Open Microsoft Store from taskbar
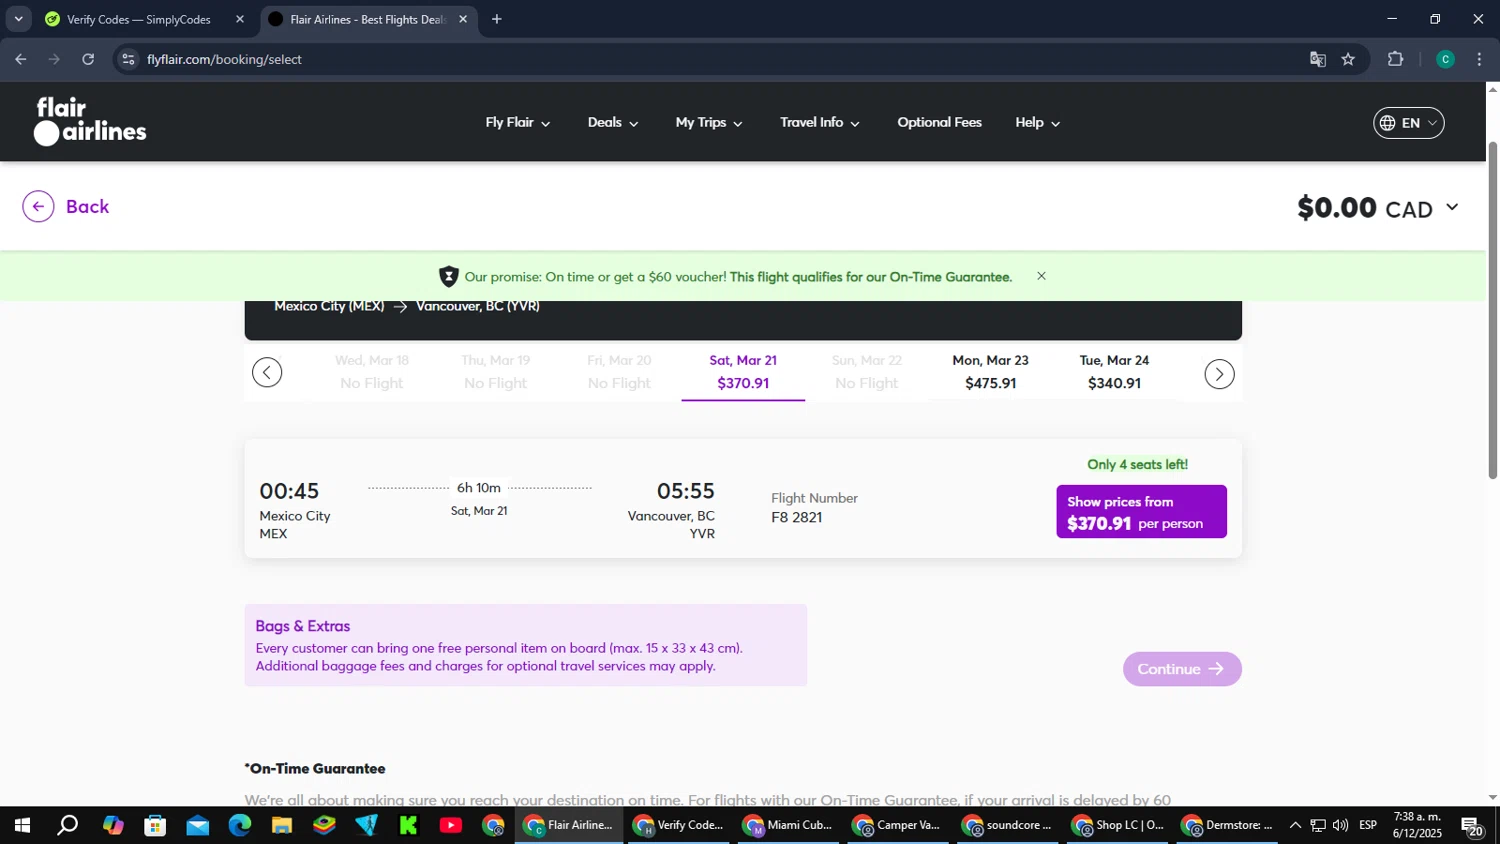Viewport: 1500px width, 844px height. tap(154, 826)
